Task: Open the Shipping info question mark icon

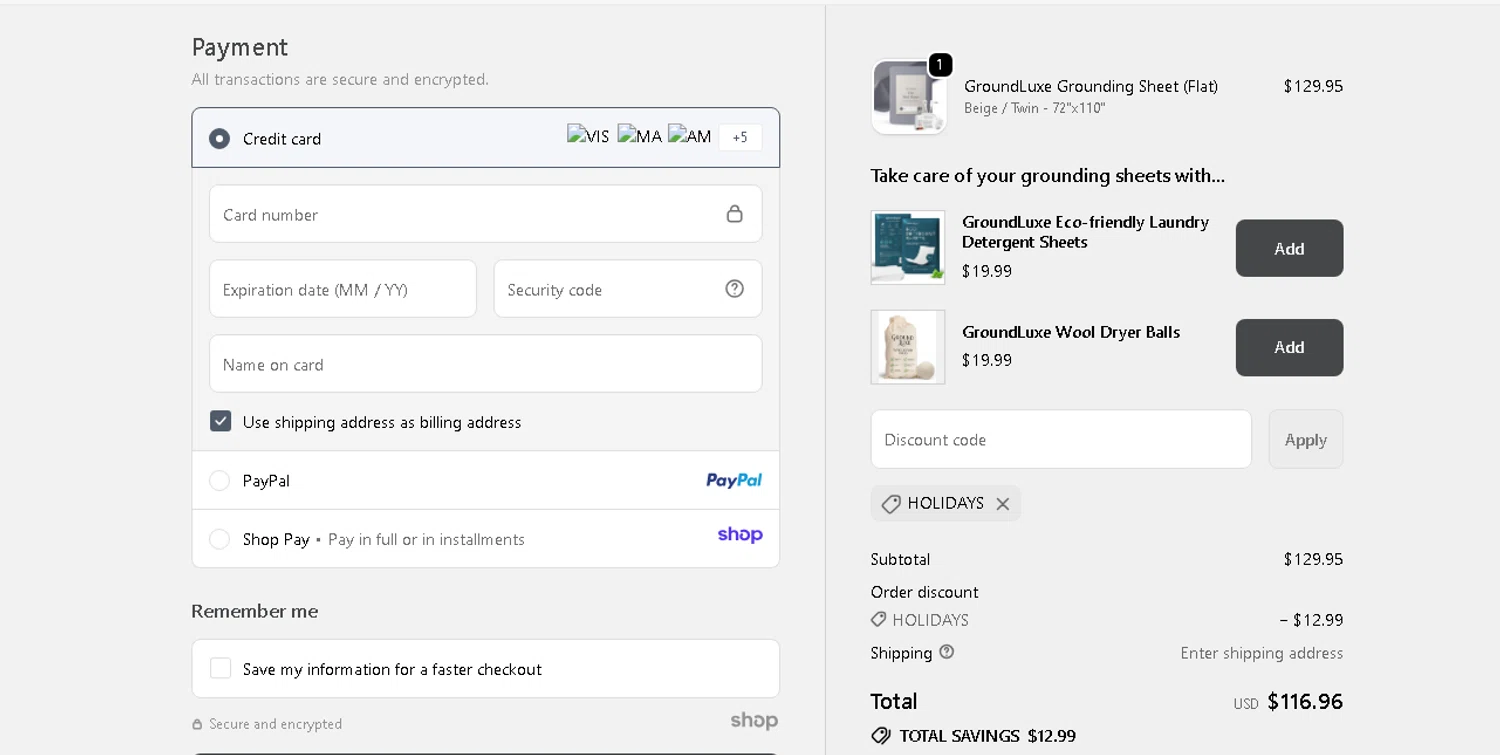Action: pyautogui.click(x=947, y=652)
